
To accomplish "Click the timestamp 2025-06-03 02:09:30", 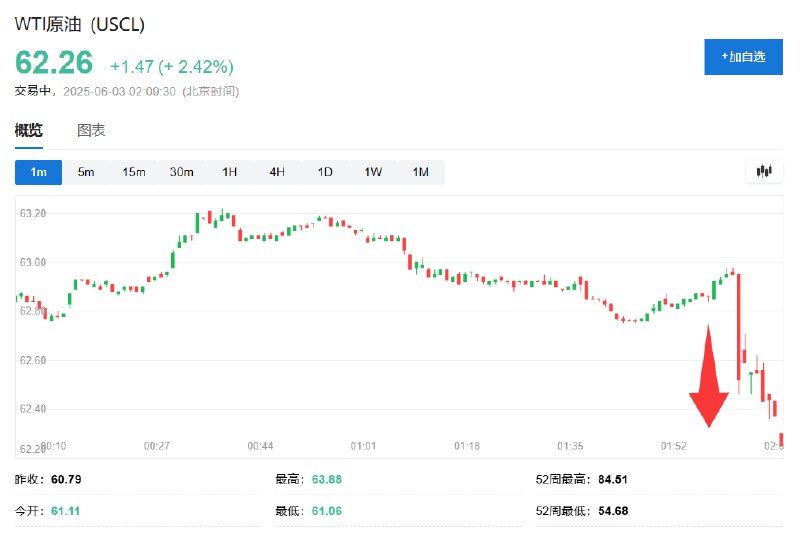I will tap(119, 91).
